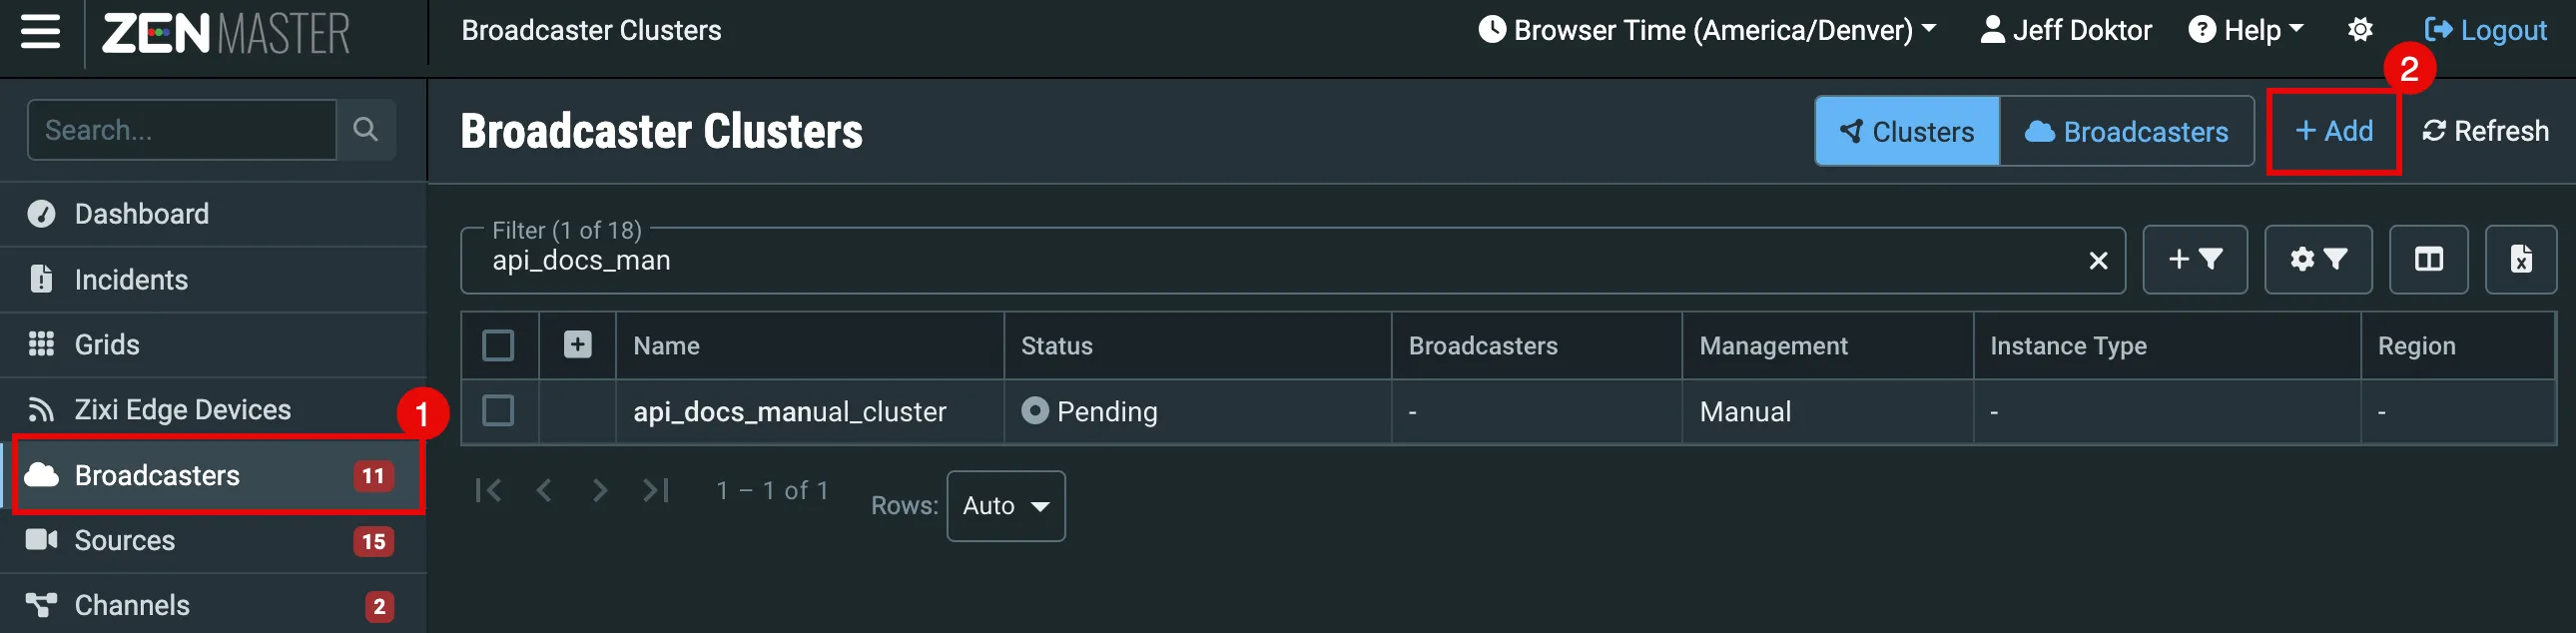Switch to the Clusters tab

click(1907, 131)
